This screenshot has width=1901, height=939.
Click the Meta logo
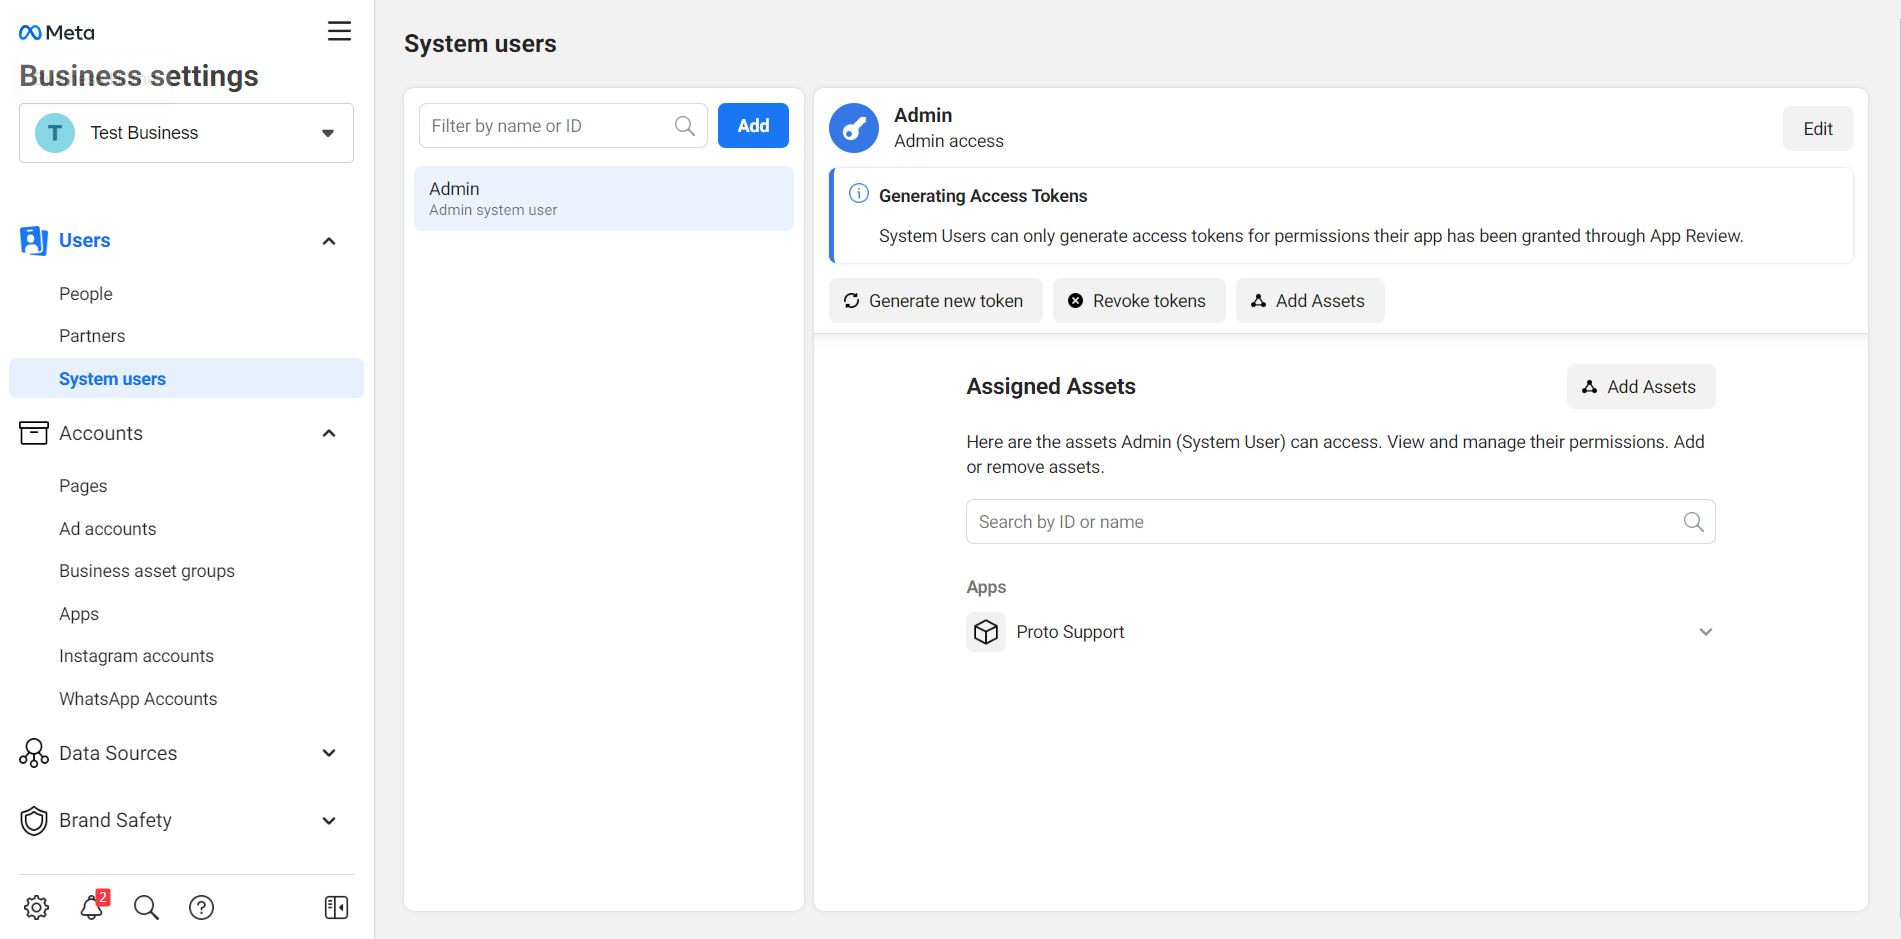(57, 33)
